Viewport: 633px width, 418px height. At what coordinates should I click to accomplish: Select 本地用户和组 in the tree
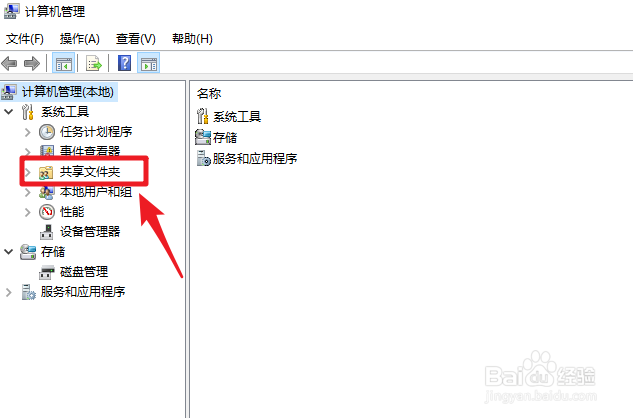point(96,192)
